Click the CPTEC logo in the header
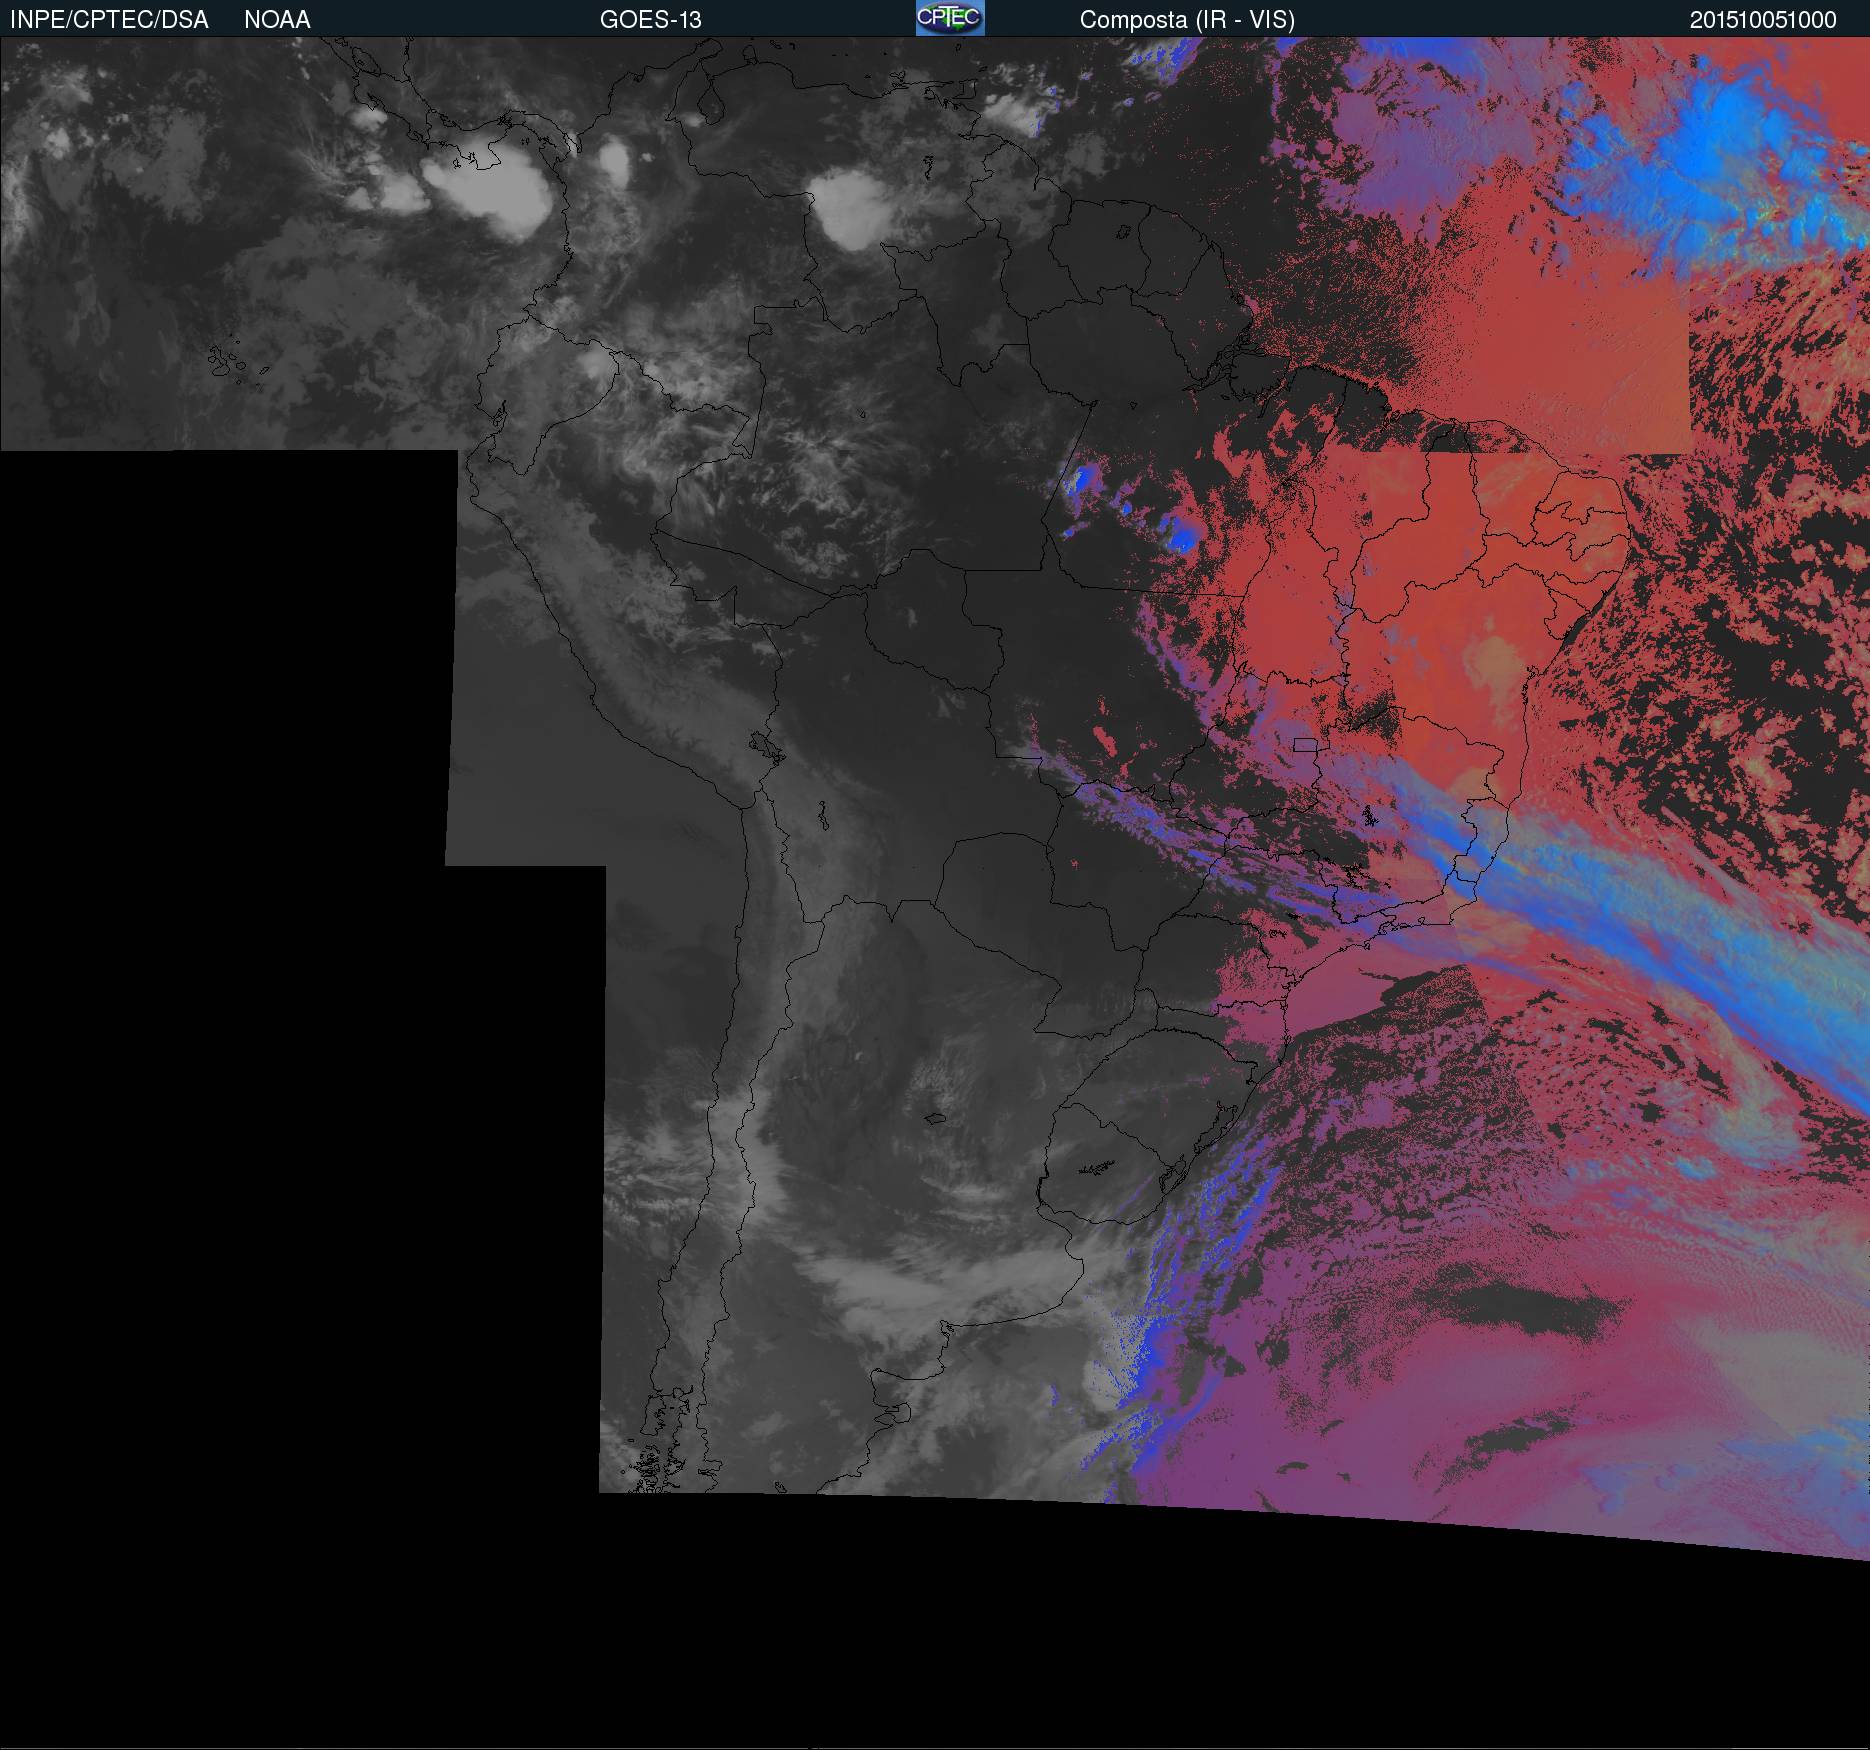This screenshot has height=1750, width=1870. pyautogui.click(x=950, y=18)
